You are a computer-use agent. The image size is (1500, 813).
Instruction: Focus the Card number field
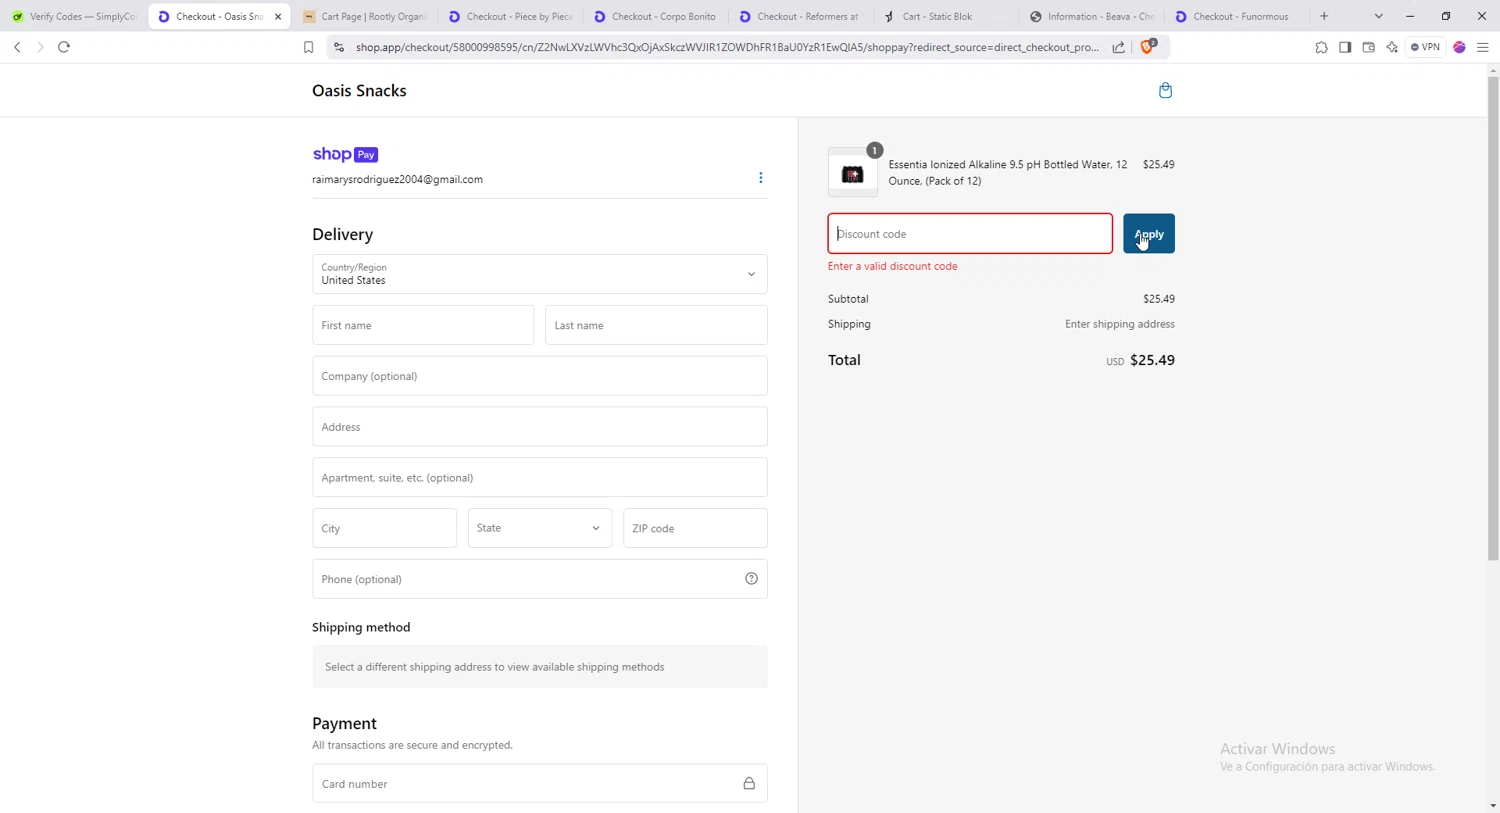tap(540, 784)
